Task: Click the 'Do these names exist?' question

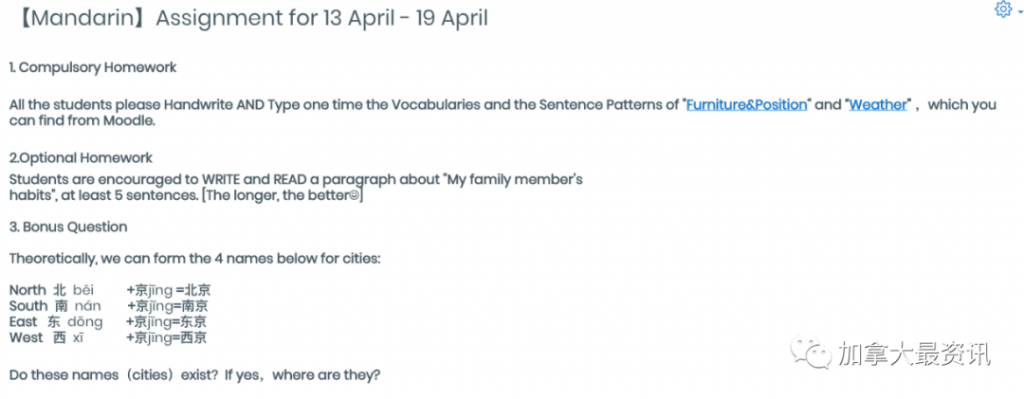Action: click(x=195, y=376)
